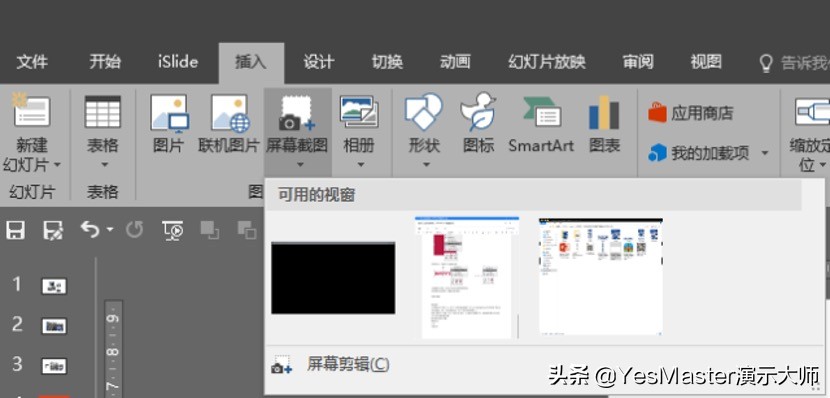Click My Add-ins (我的加载项)
The width and height of the screenshot is (830, 398).
pyautogui.click(x=699, y=153)
